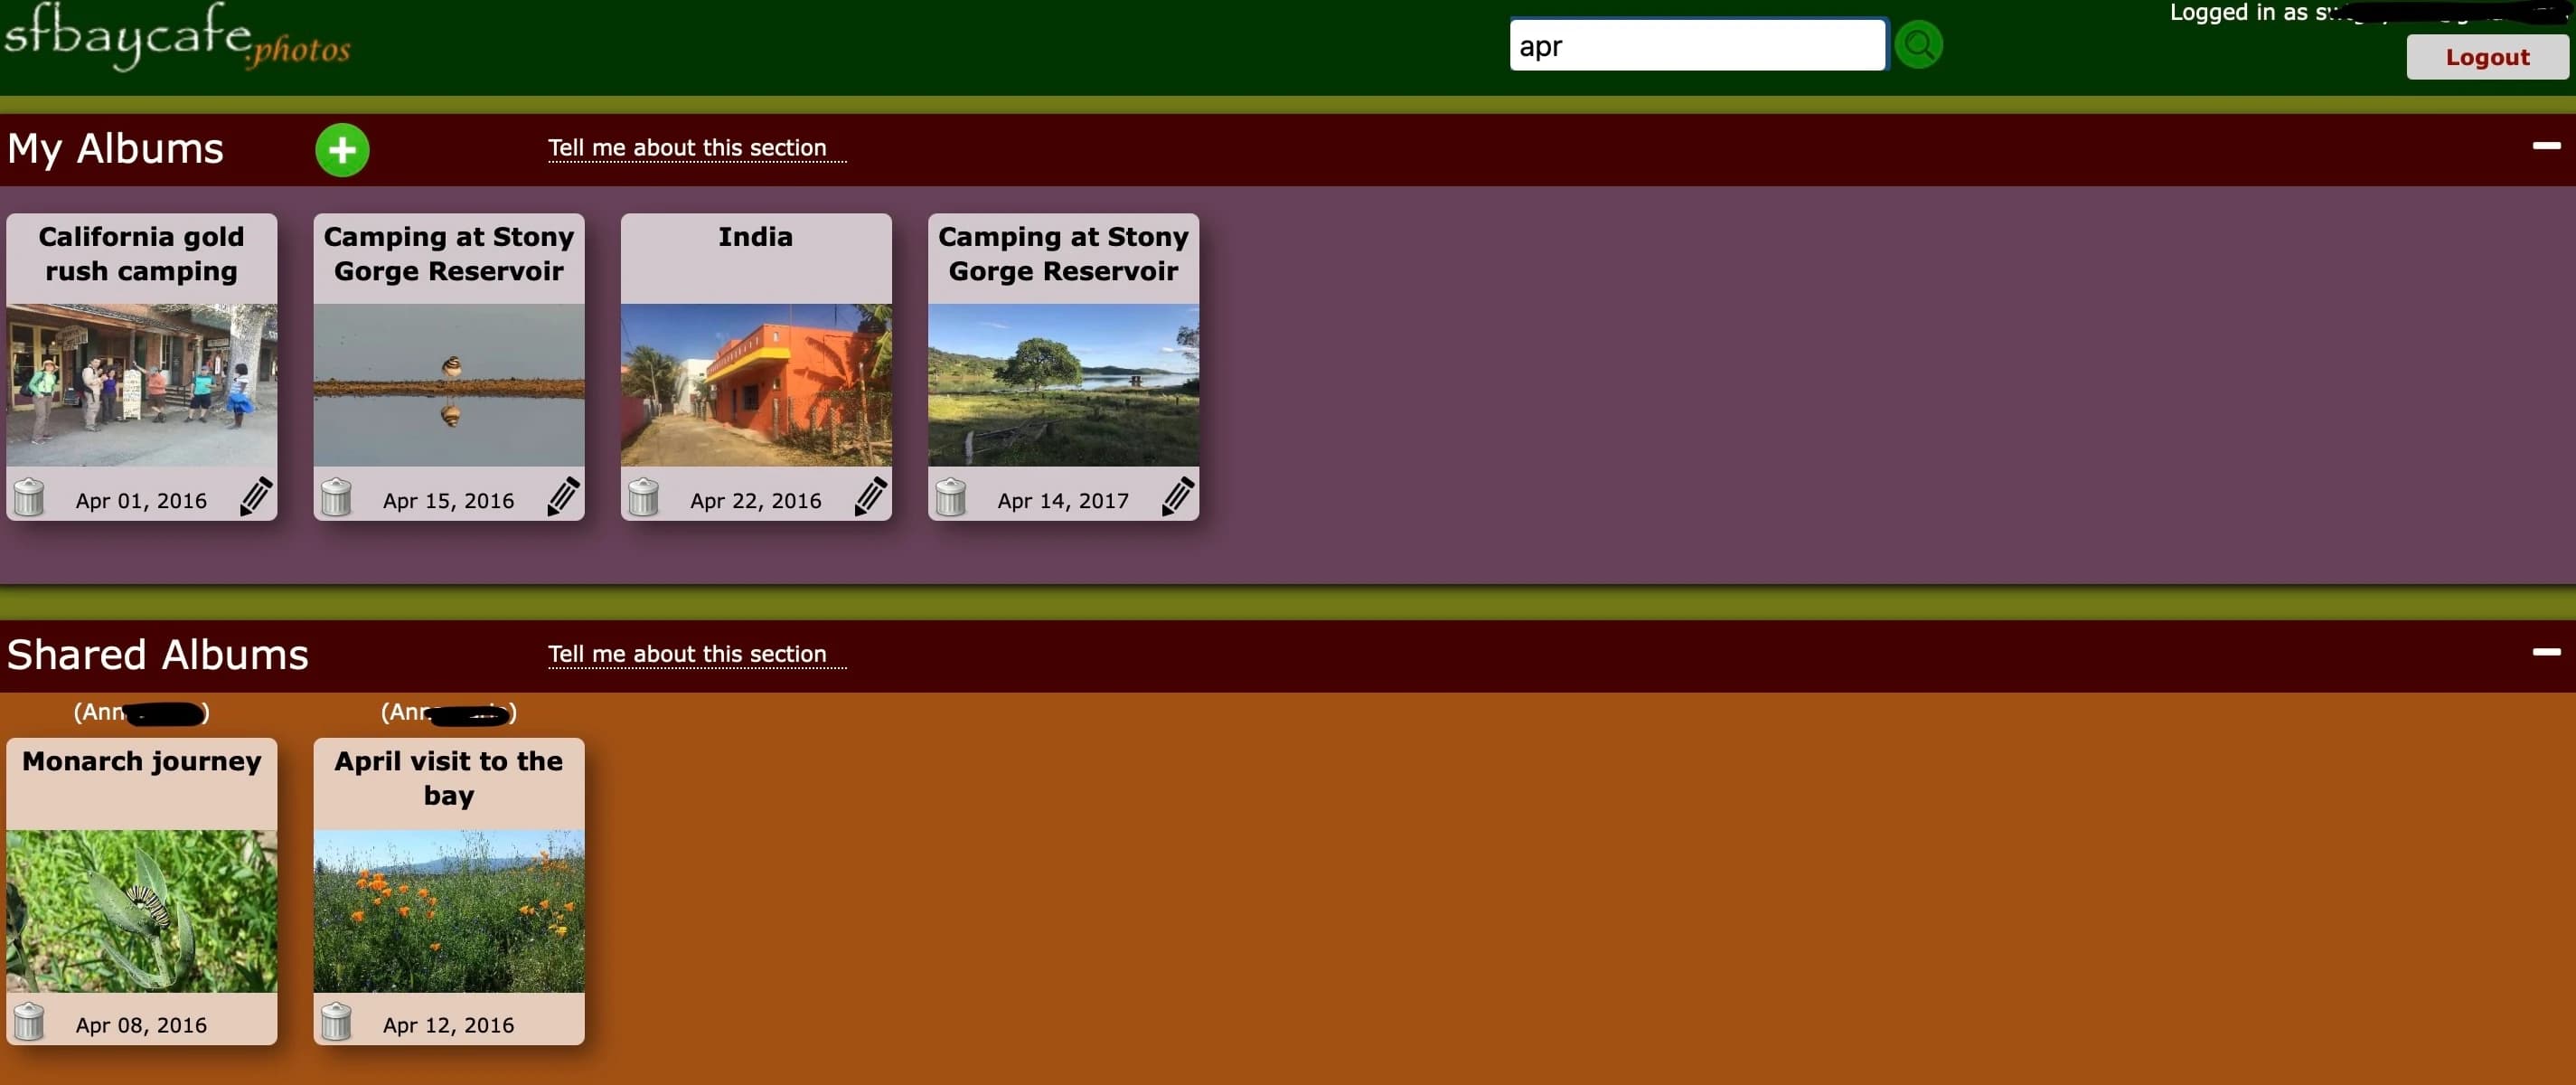Viewport: 2576px width, 1085px height.
Task: Click inside the search input containing apr
Action: coord(1697,44)
